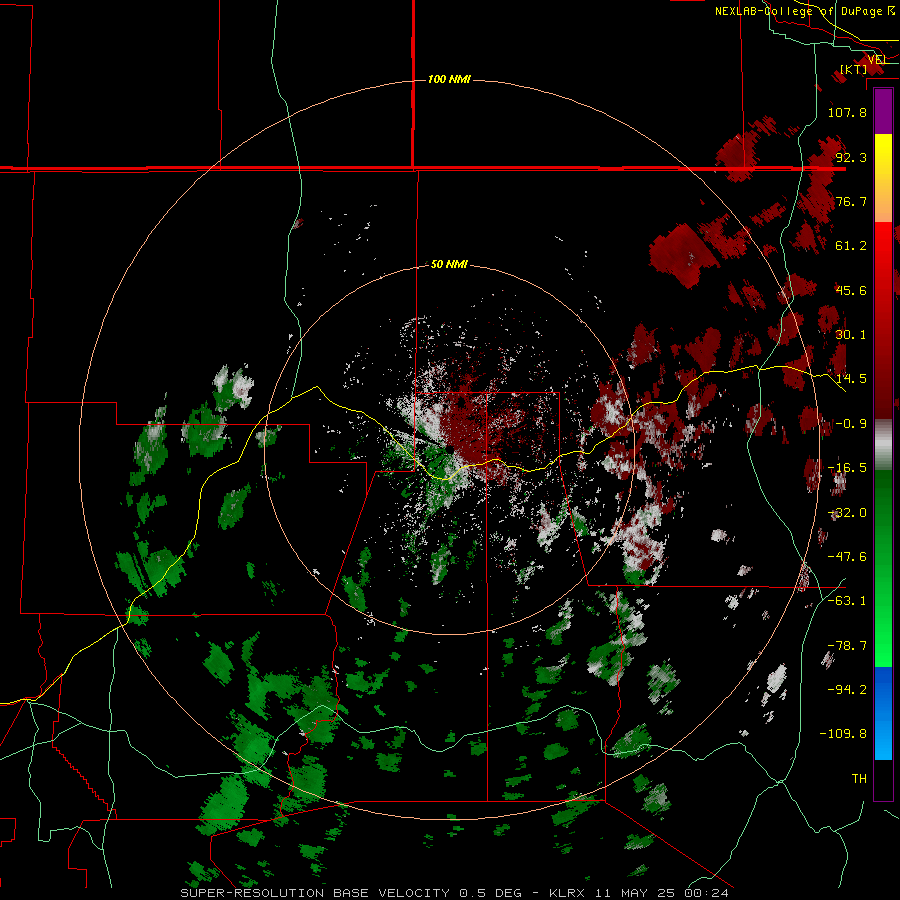Select the 14.5 value on velocity scale

pos(851,379)
